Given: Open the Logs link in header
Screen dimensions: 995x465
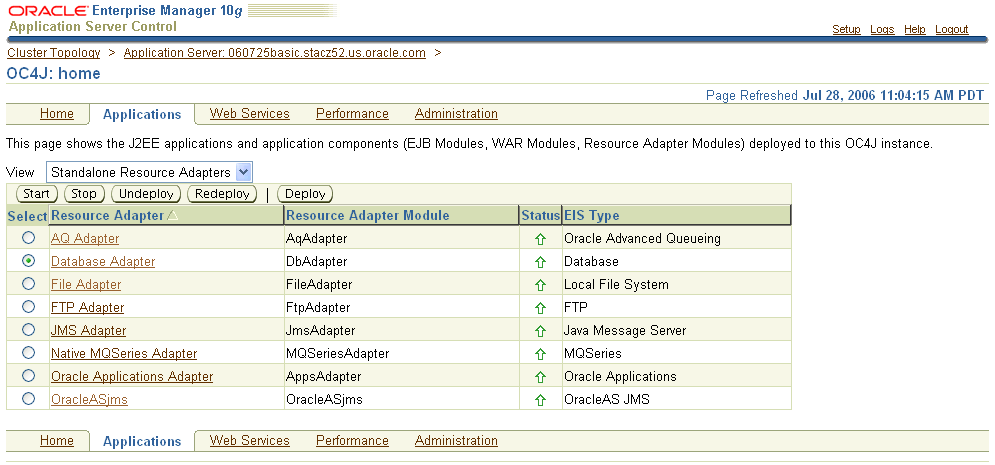Looking at the screenshot, I should 882,29.
